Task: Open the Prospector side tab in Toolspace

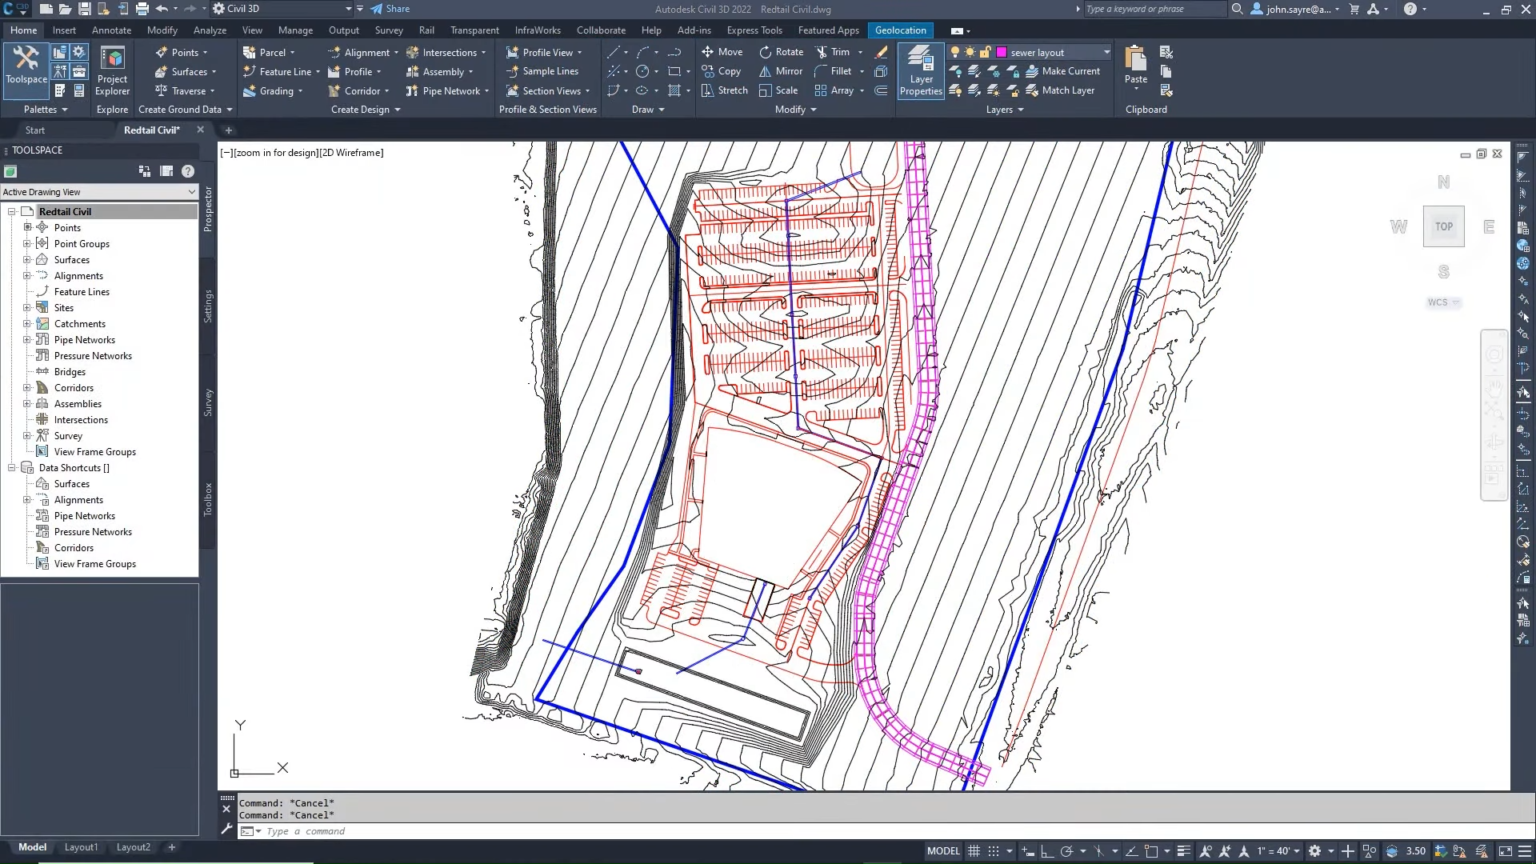Action: click(208, 209)
